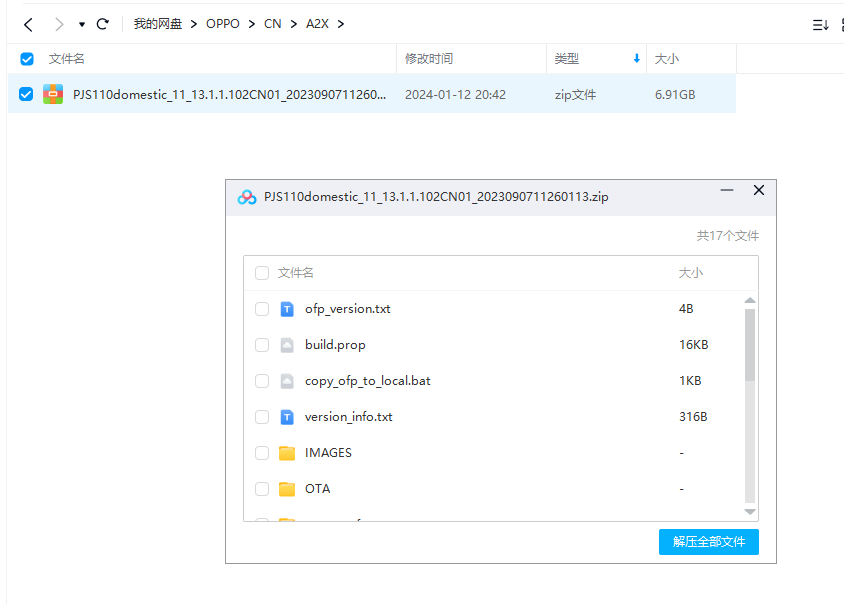Navigate to CN folder in breadcrumb
The width and height of the screenshot is (844, 604).
point(272,24)
